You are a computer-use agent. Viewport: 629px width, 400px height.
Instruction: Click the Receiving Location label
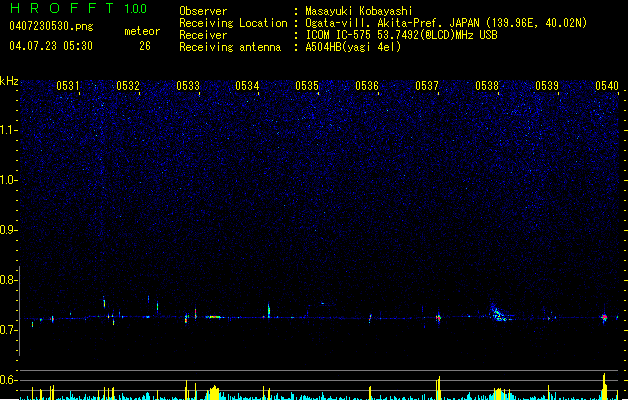[233, 23]
